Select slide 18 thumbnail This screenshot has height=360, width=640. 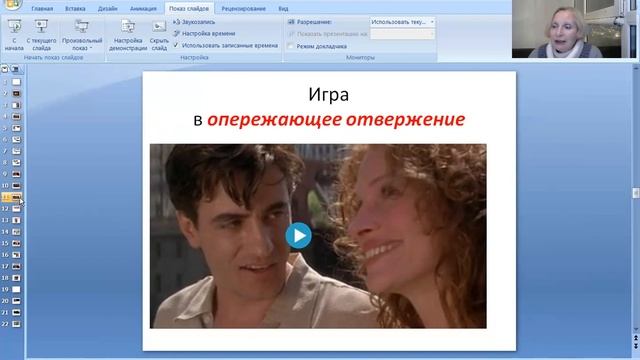point(16,278)
